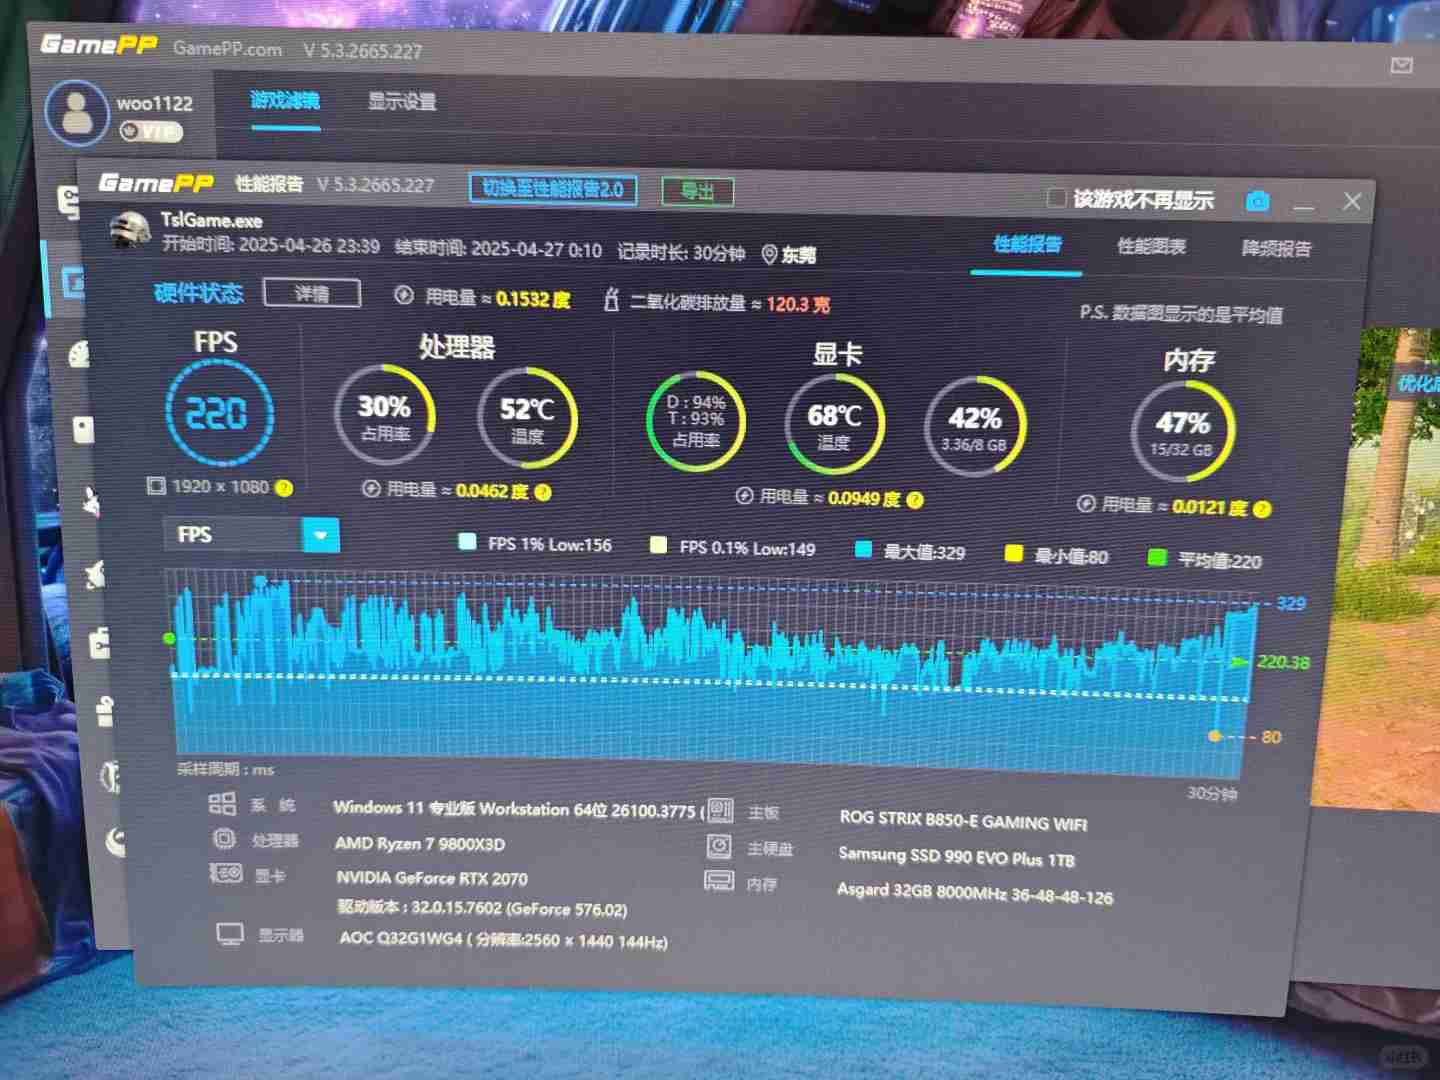Click the woo1122 user avatar

point(77,113)
